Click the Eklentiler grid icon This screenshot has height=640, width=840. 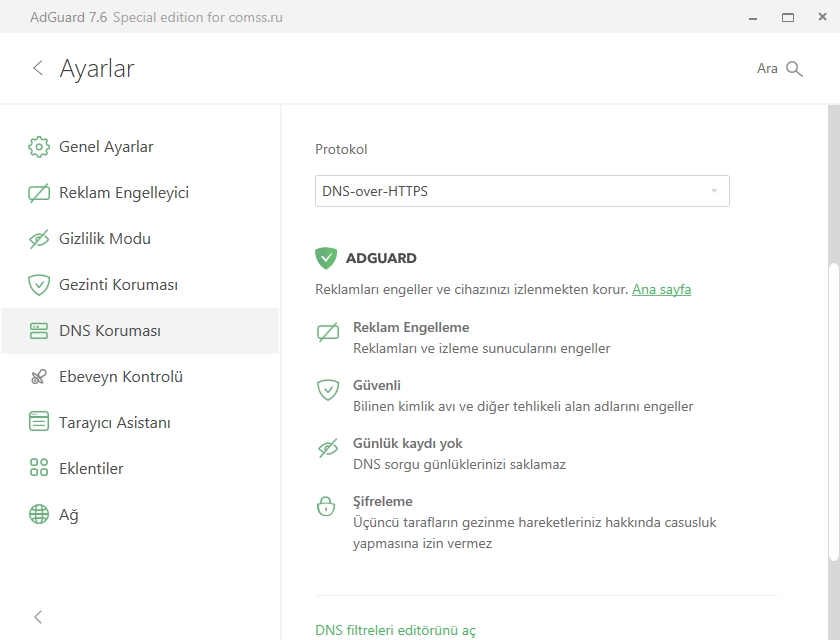pos(39,469)
